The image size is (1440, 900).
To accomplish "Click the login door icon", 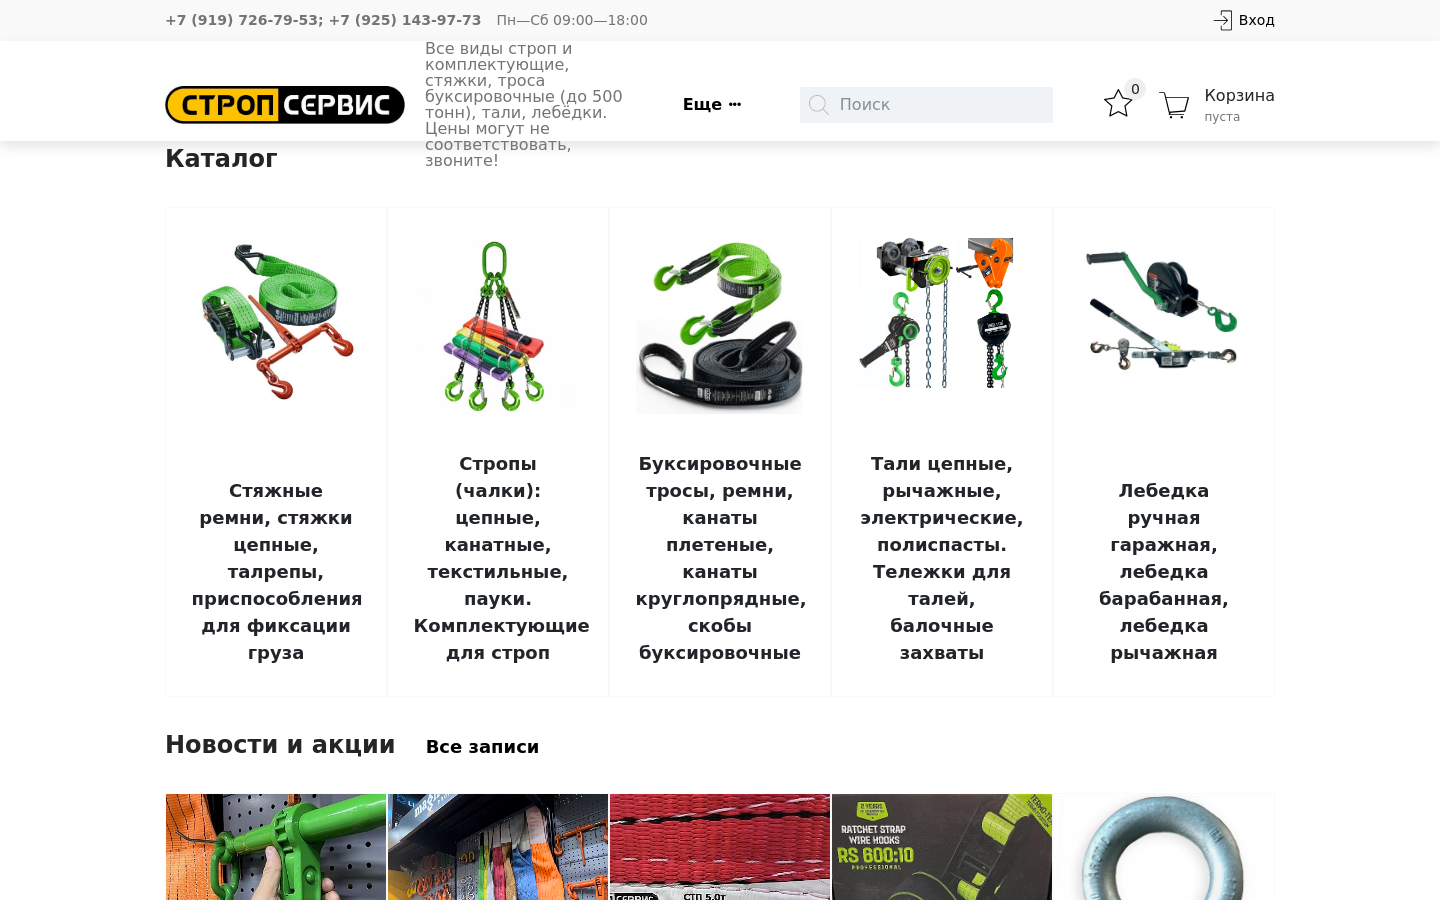I will pos(1222,20).
